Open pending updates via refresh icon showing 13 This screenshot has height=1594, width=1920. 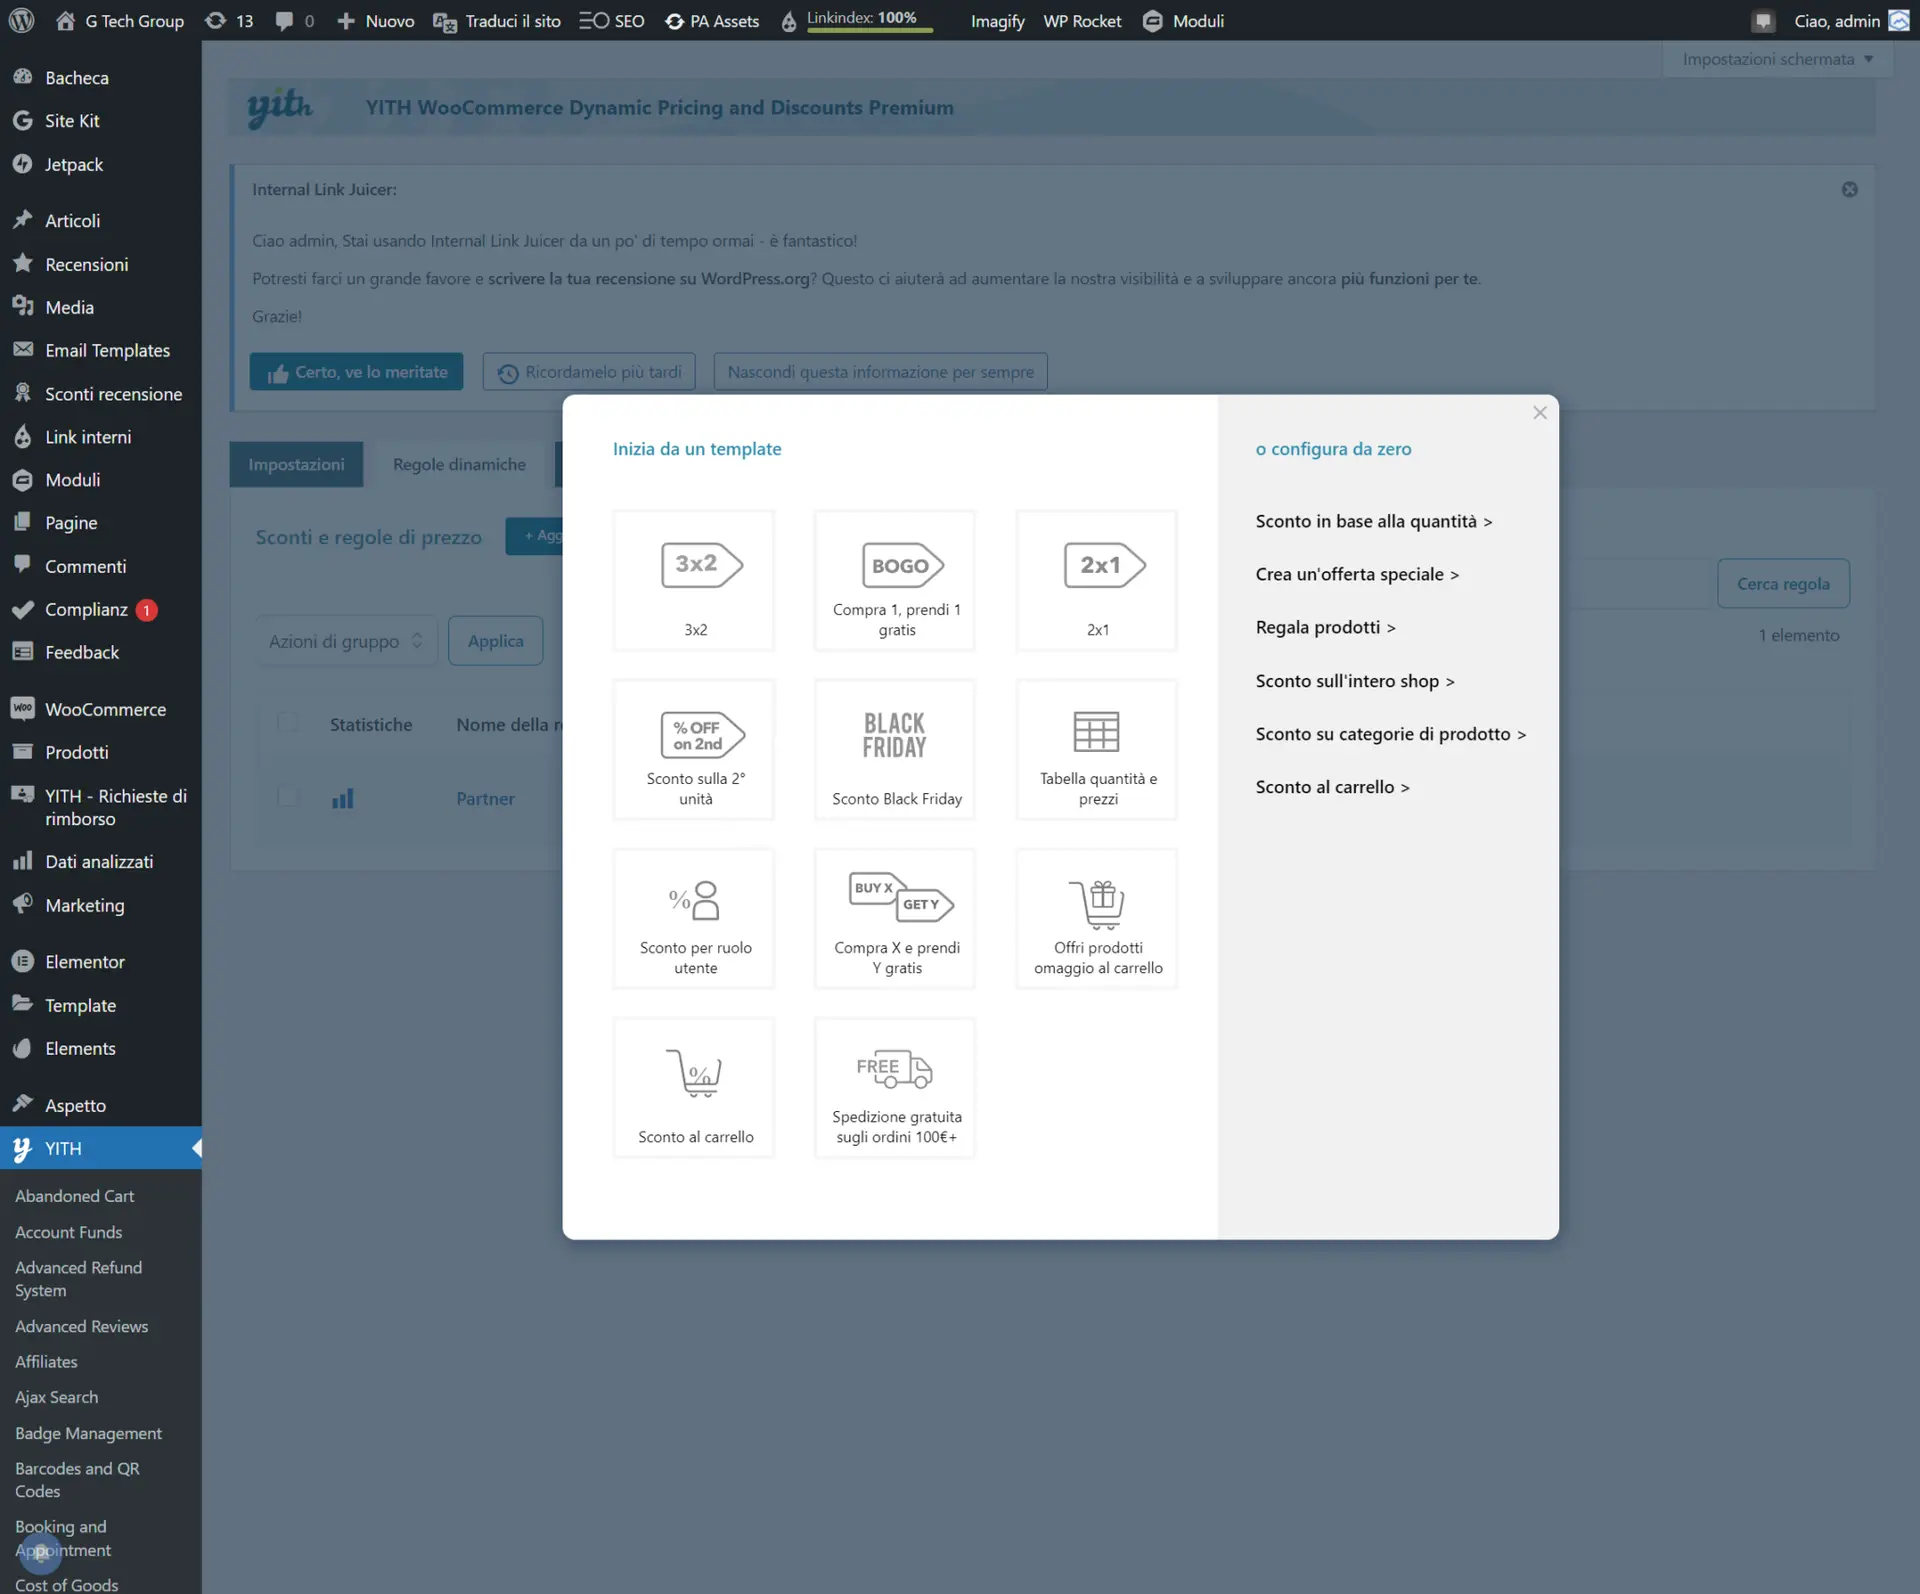(x=217, y=20)
